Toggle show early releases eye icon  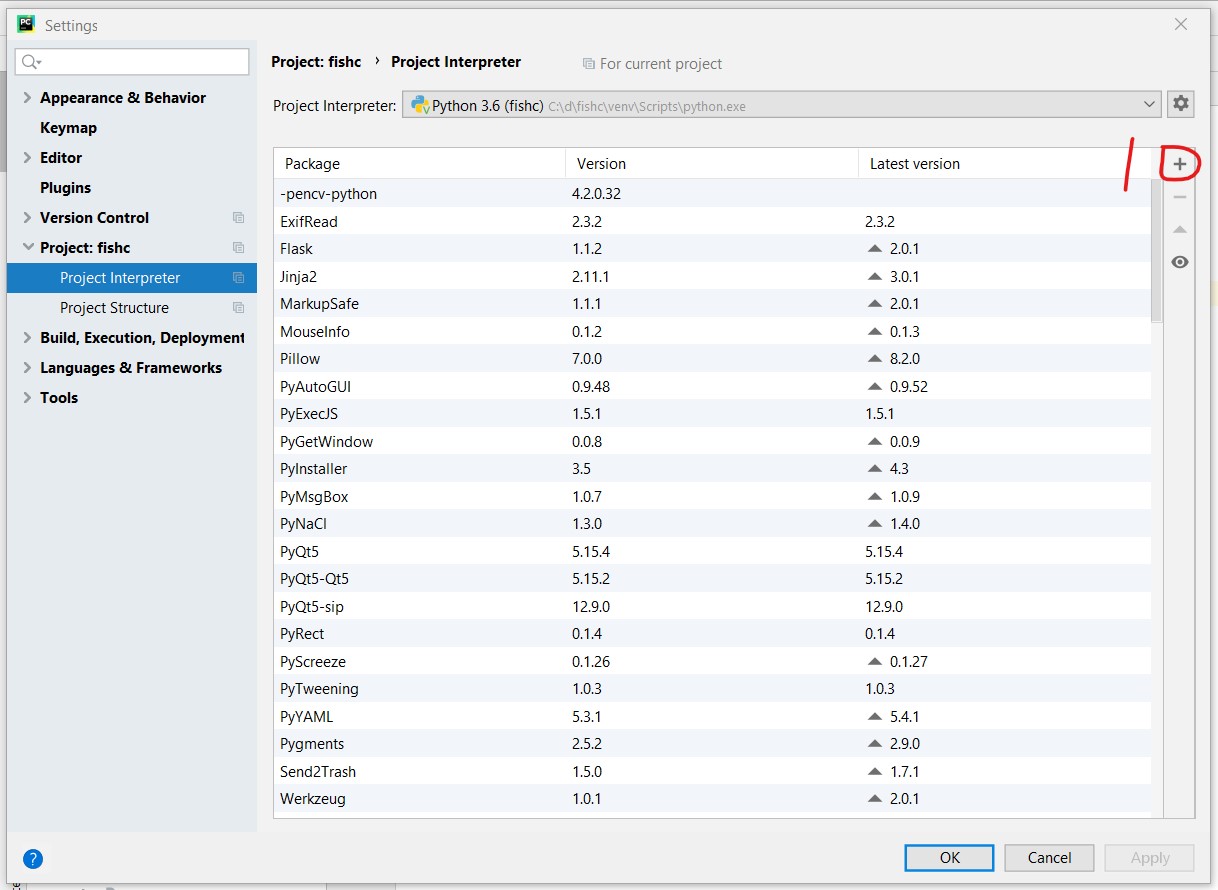click(1180, 262)
